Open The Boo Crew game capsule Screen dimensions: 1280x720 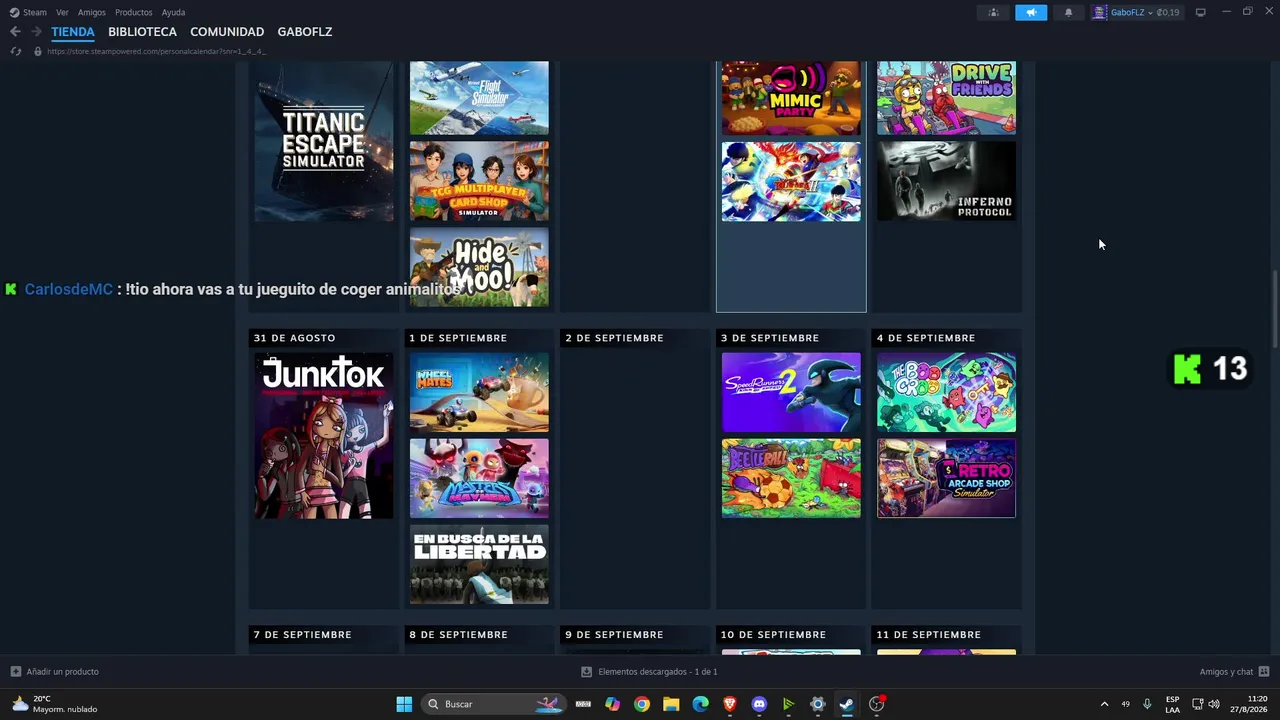(x=946, y=392)
